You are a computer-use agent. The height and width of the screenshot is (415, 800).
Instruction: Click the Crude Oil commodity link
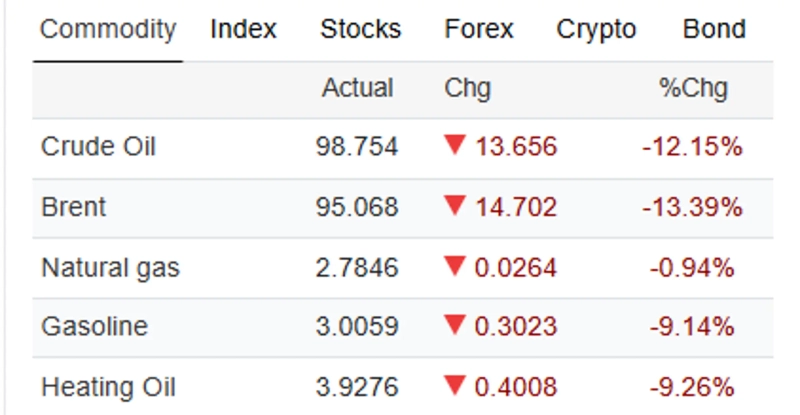tap(98, 148)
